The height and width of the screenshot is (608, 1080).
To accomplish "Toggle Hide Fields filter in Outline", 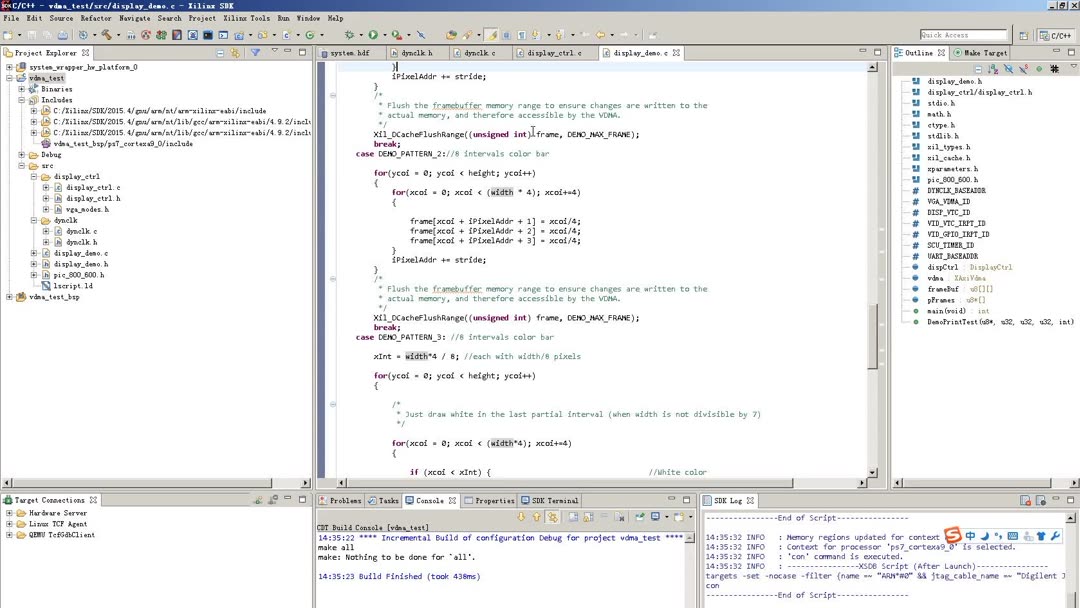I will pos(1008,69).
